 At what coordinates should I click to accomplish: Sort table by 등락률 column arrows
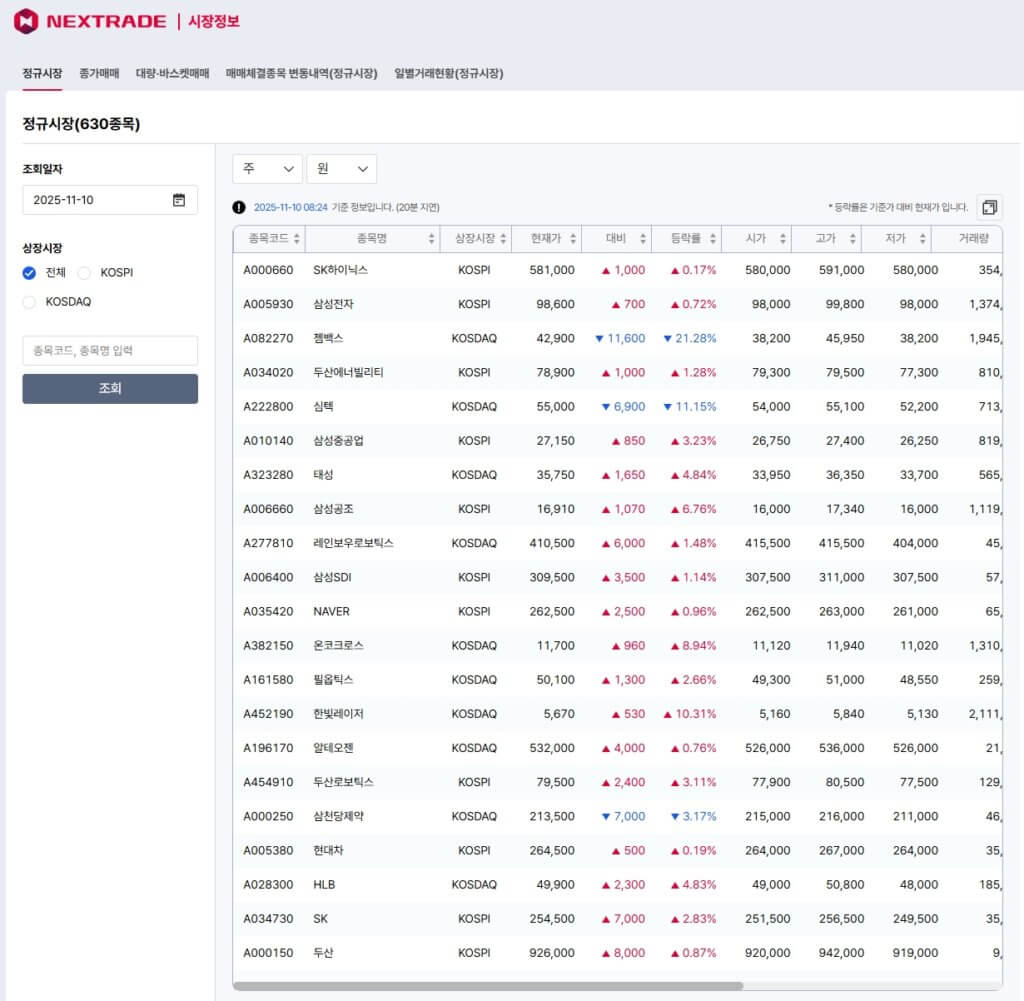tap(713, 239)
